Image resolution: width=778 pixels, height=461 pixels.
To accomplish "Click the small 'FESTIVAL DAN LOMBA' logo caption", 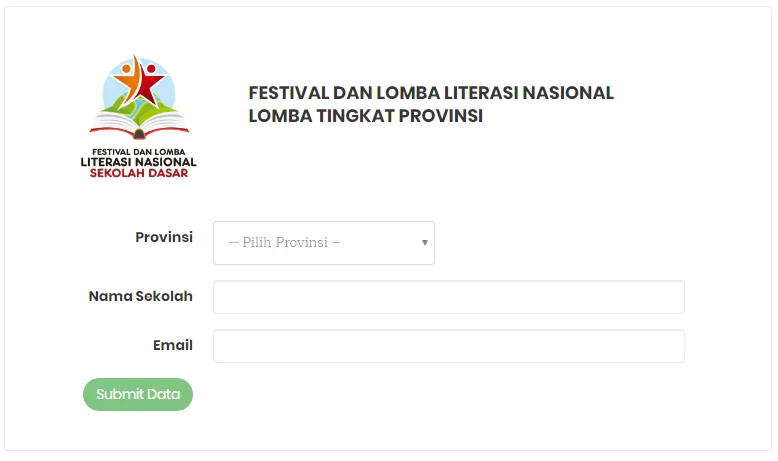I will tap(139, 151).
